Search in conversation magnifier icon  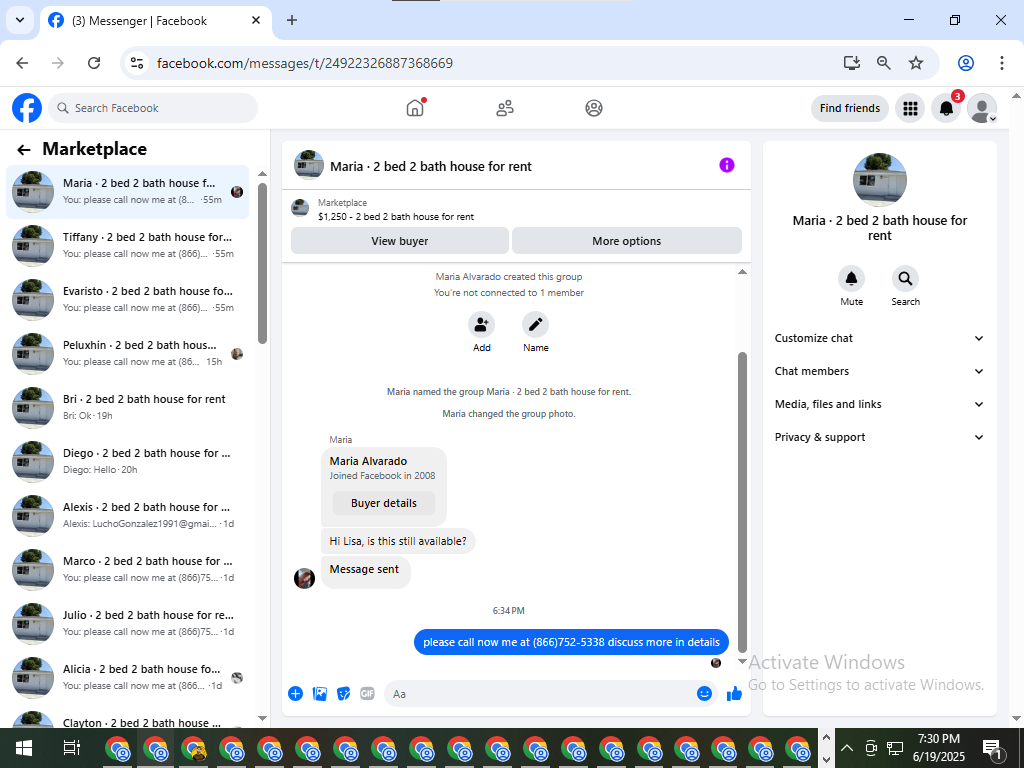(905, 279)
